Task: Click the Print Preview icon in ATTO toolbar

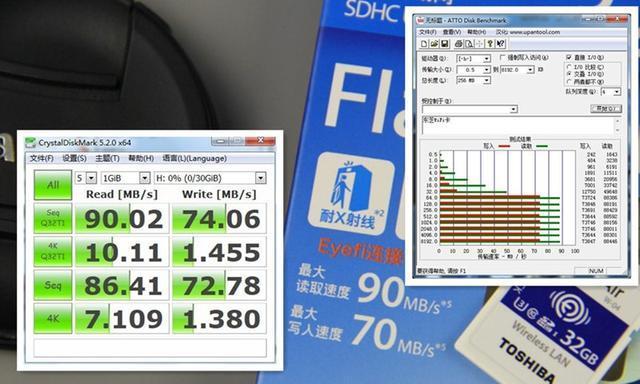Action: (469, 43)
